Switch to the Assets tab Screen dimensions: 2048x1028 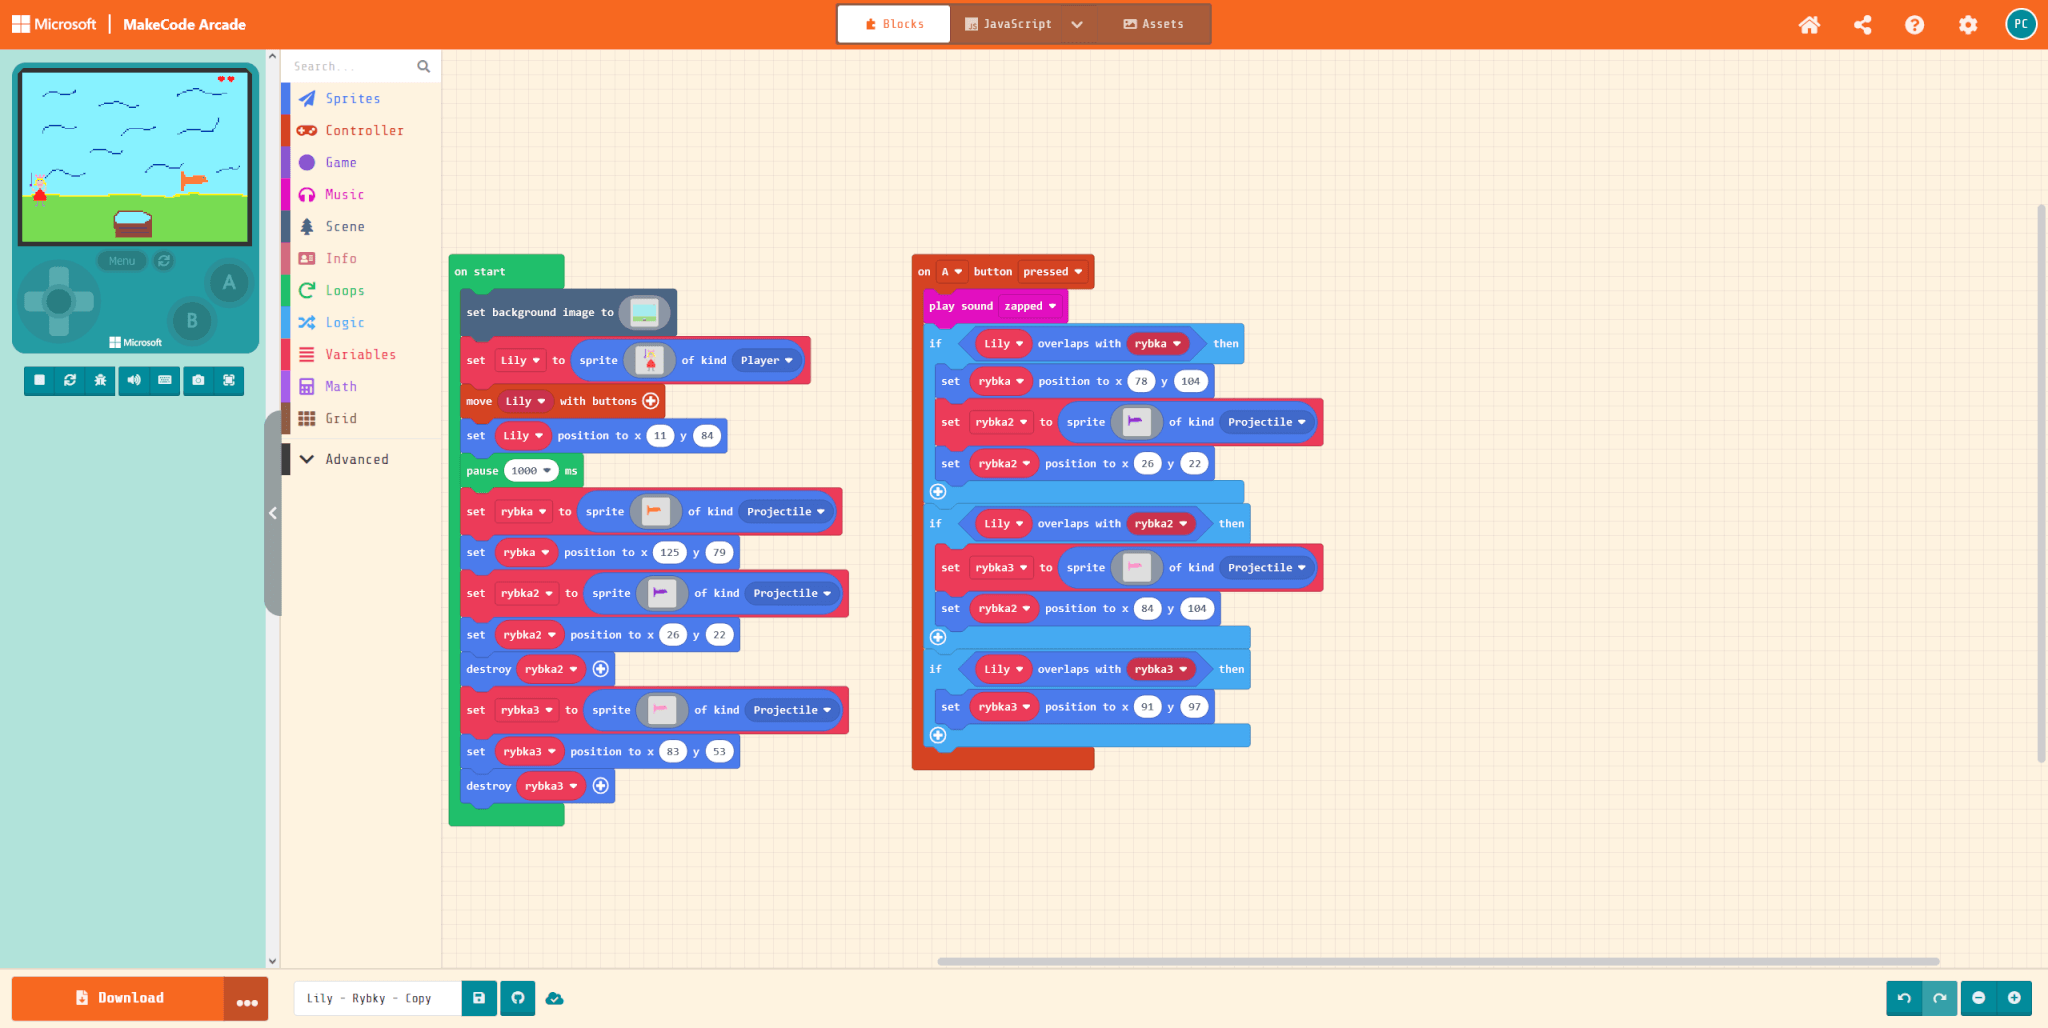click(1153, 24)
